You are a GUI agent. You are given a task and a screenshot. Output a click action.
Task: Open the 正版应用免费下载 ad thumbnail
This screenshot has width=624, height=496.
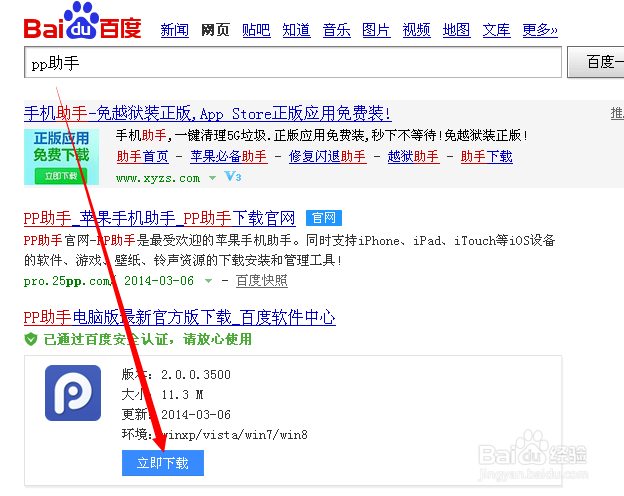(x=61, y=157)
